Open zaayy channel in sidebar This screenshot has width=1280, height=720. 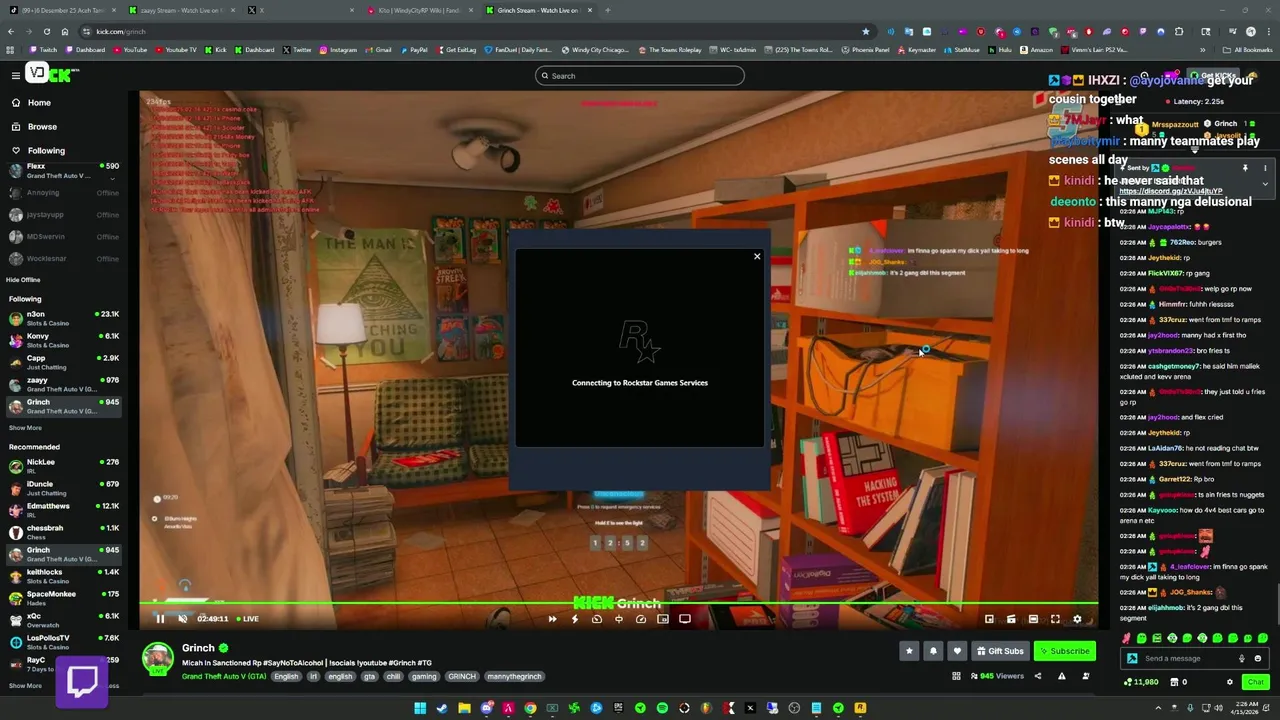coord(62,384)
